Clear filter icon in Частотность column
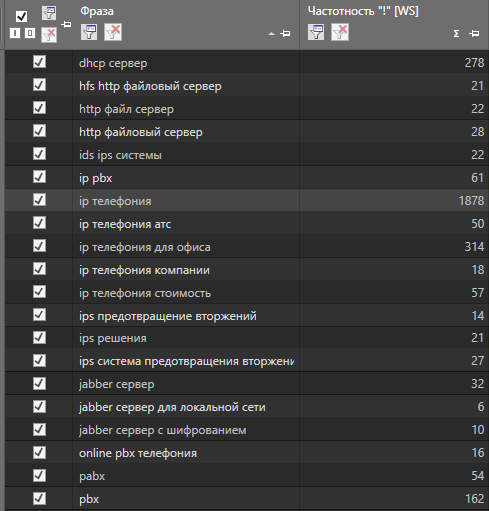 (x=340, y=32)
